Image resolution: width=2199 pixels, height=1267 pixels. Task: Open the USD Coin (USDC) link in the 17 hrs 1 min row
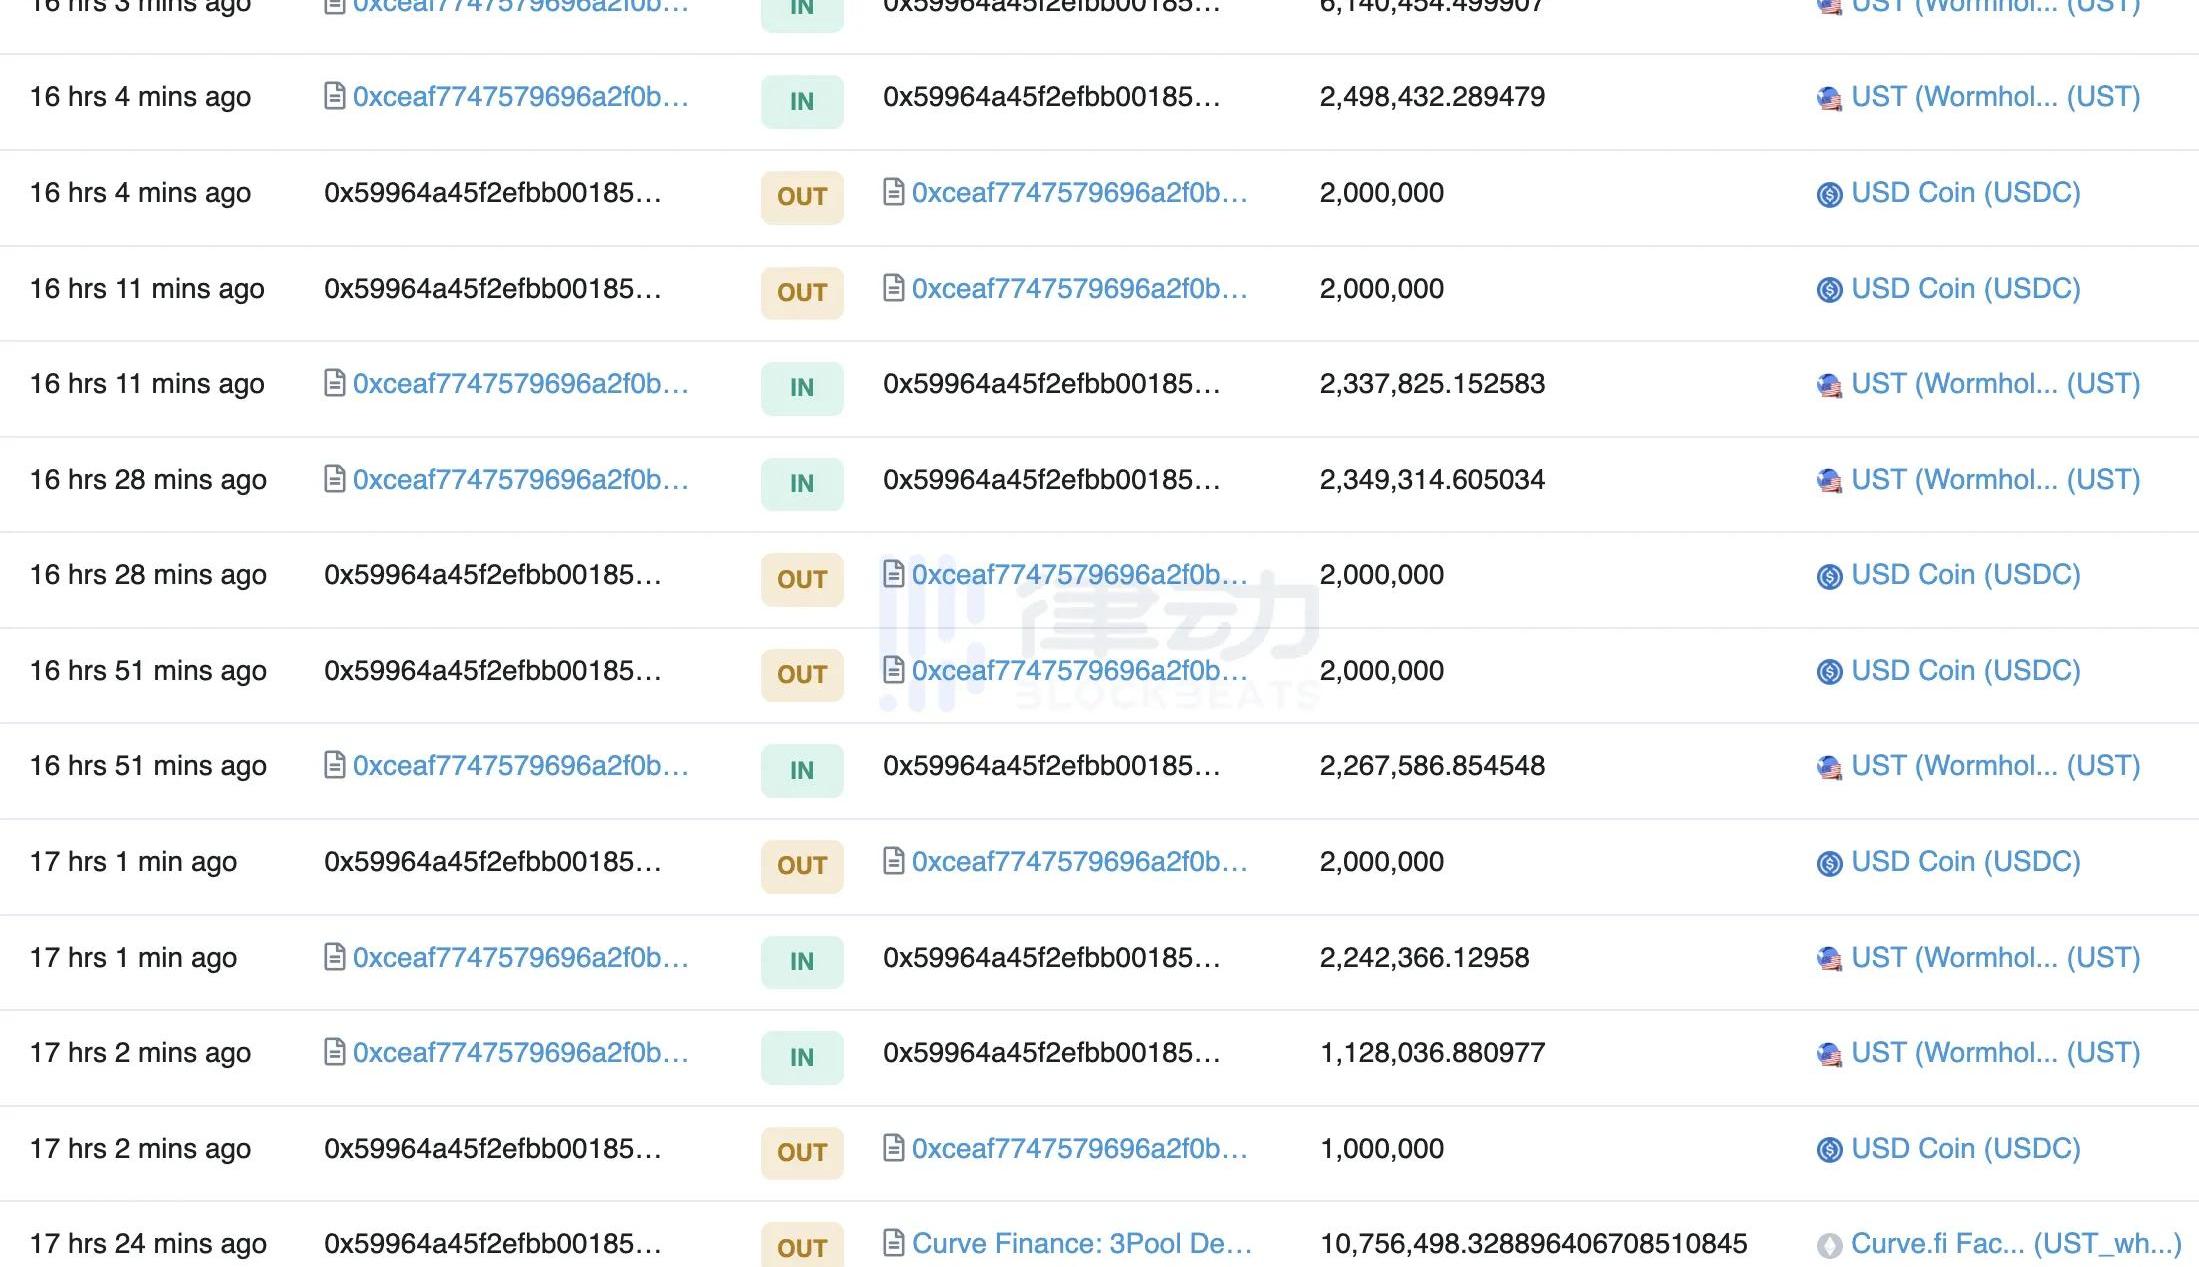1965,861
